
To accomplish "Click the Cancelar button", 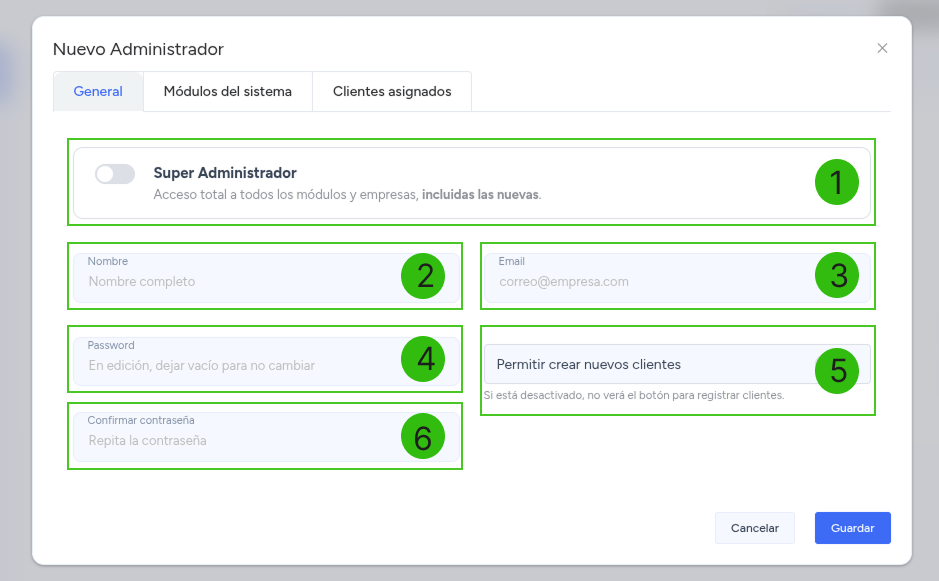I will pyautogui.click(x=755, y=528).
